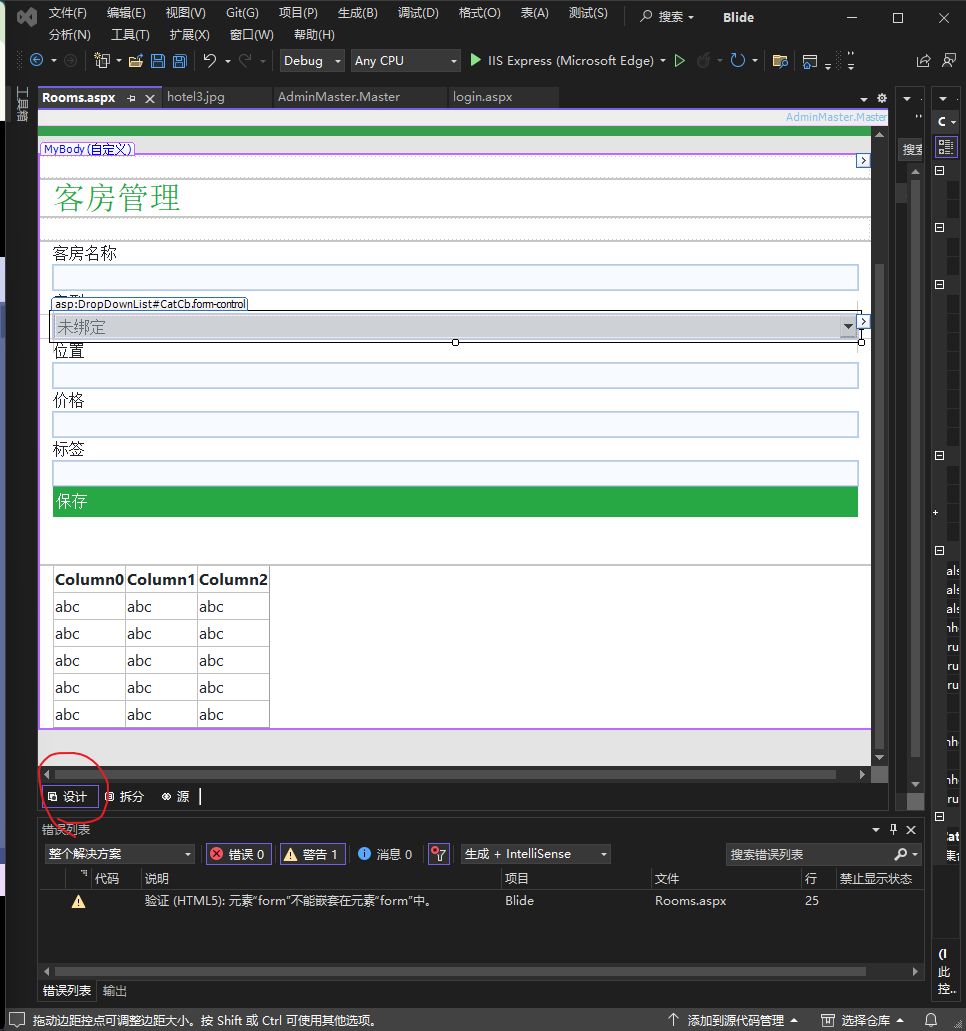
Task: Open the document tab settings gear icon
Action: tap(882, 98)
